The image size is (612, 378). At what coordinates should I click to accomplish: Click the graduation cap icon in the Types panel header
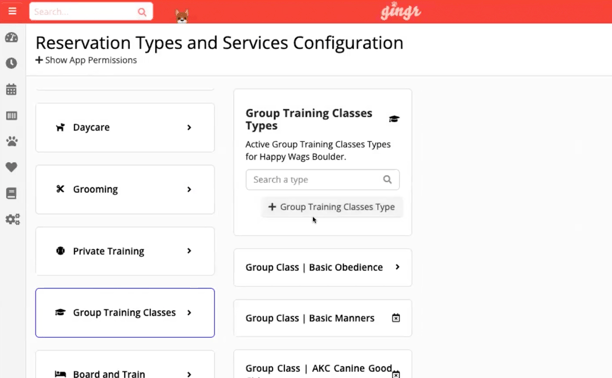pyautogui.click(x=394, y=119)
